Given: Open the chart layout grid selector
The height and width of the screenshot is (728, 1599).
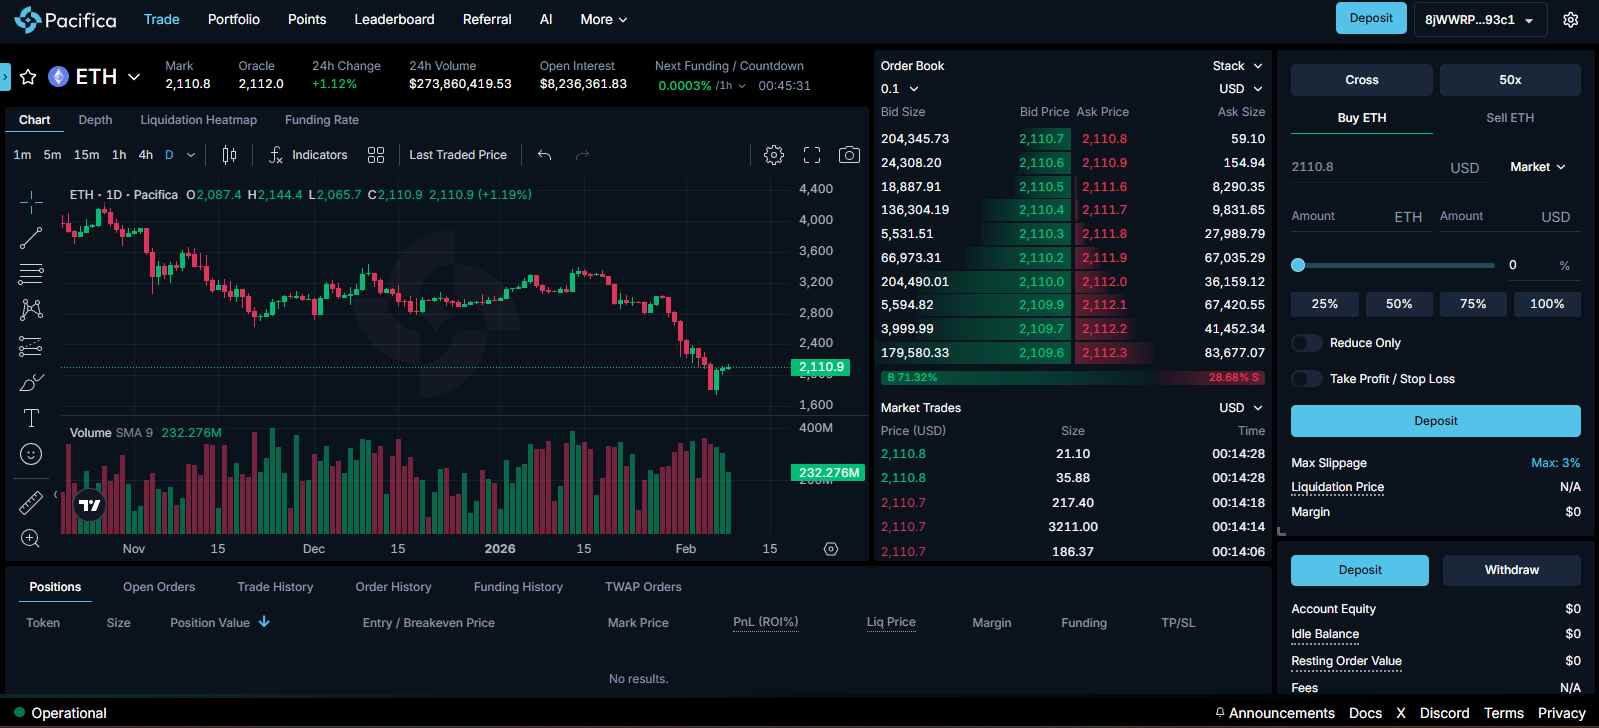Looking at the screenshot, I should (x=376, y=155).
